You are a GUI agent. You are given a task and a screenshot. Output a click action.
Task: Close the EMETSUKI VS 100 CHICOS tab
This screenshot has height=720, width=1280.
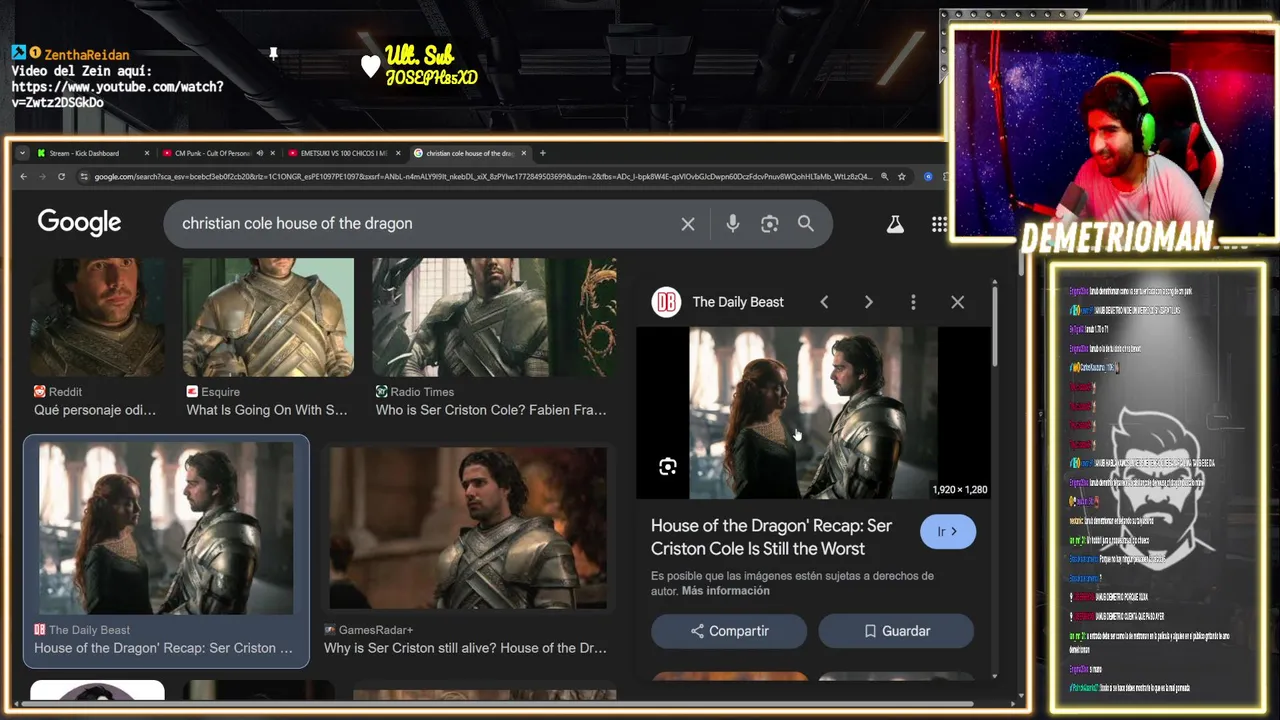coord(398,153)
